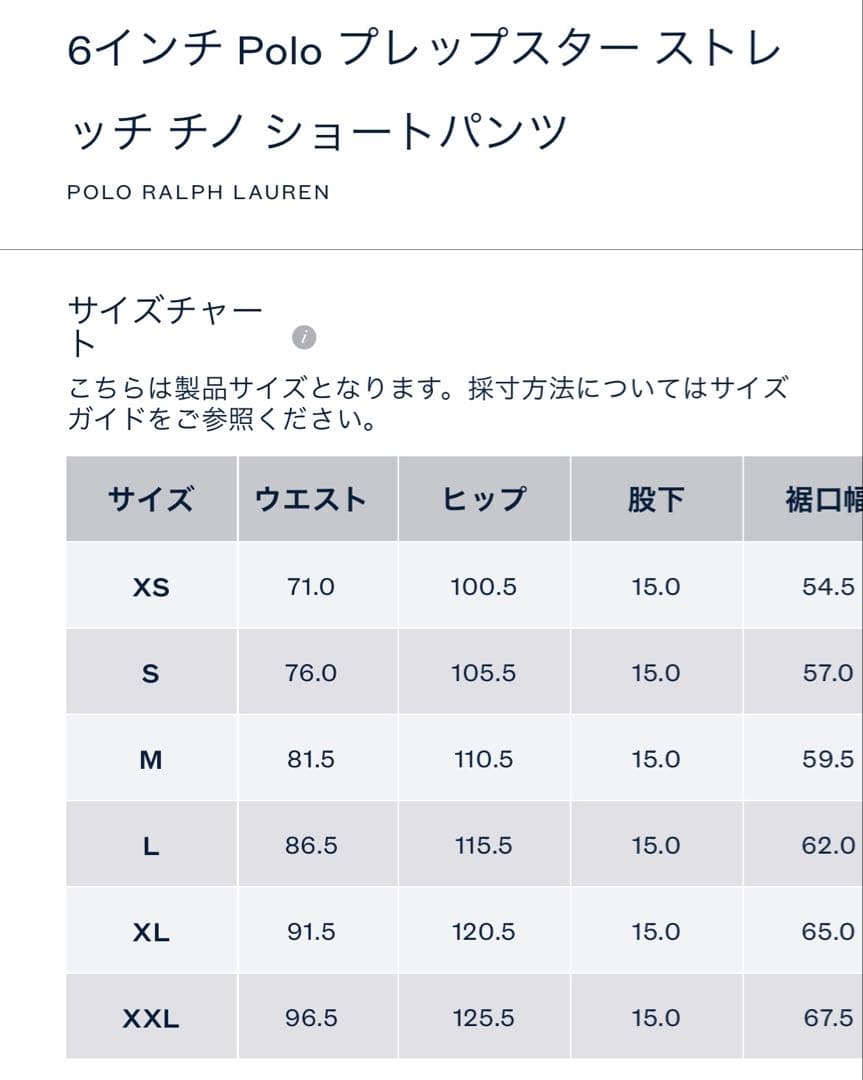Click the size guide description text
Image resolution: width=863 pixels, height=1080 pixels.
click(x=428, y=403)
